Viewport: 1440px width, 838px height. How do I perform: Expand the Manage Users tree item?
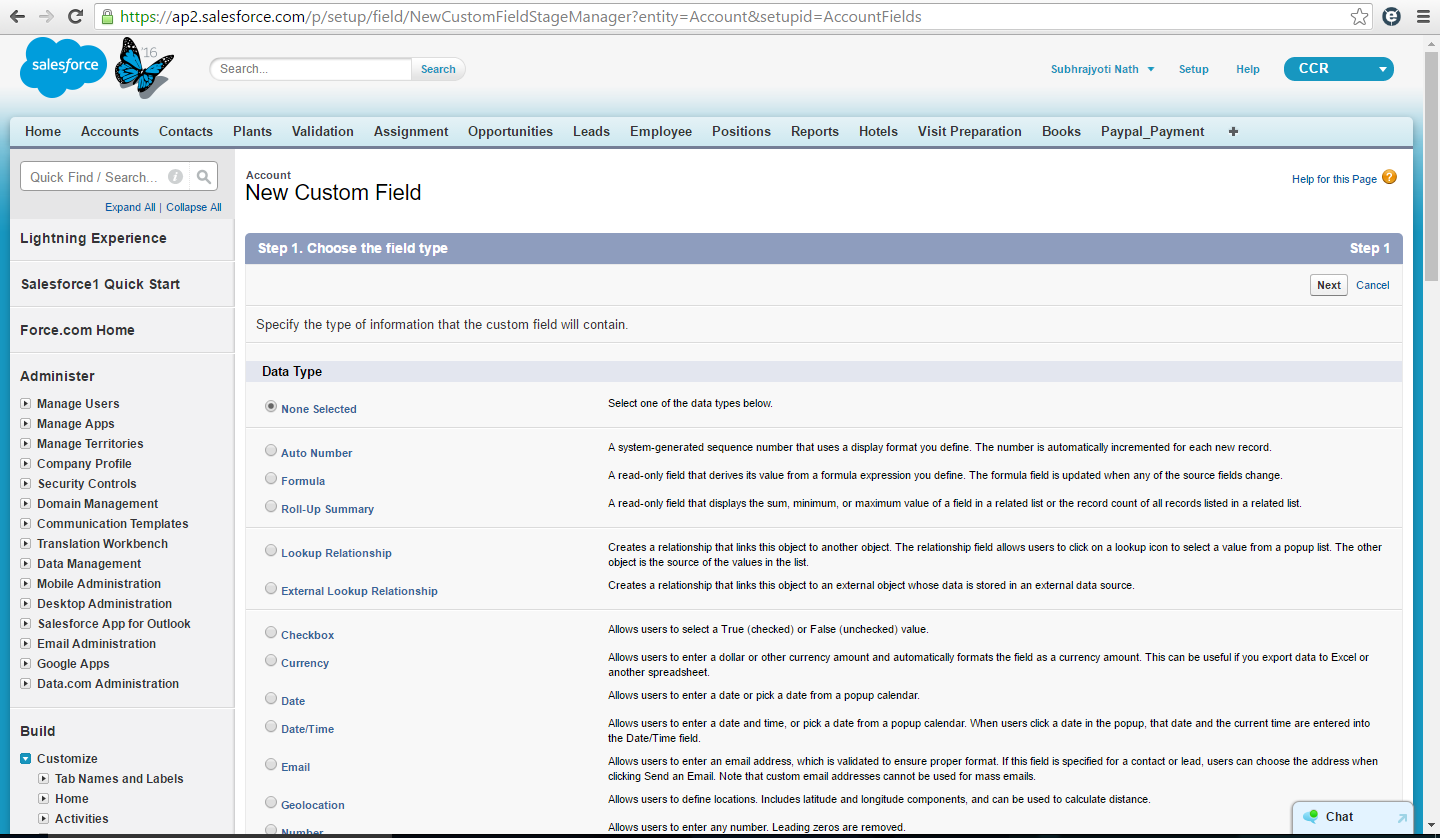pos(26,404)
